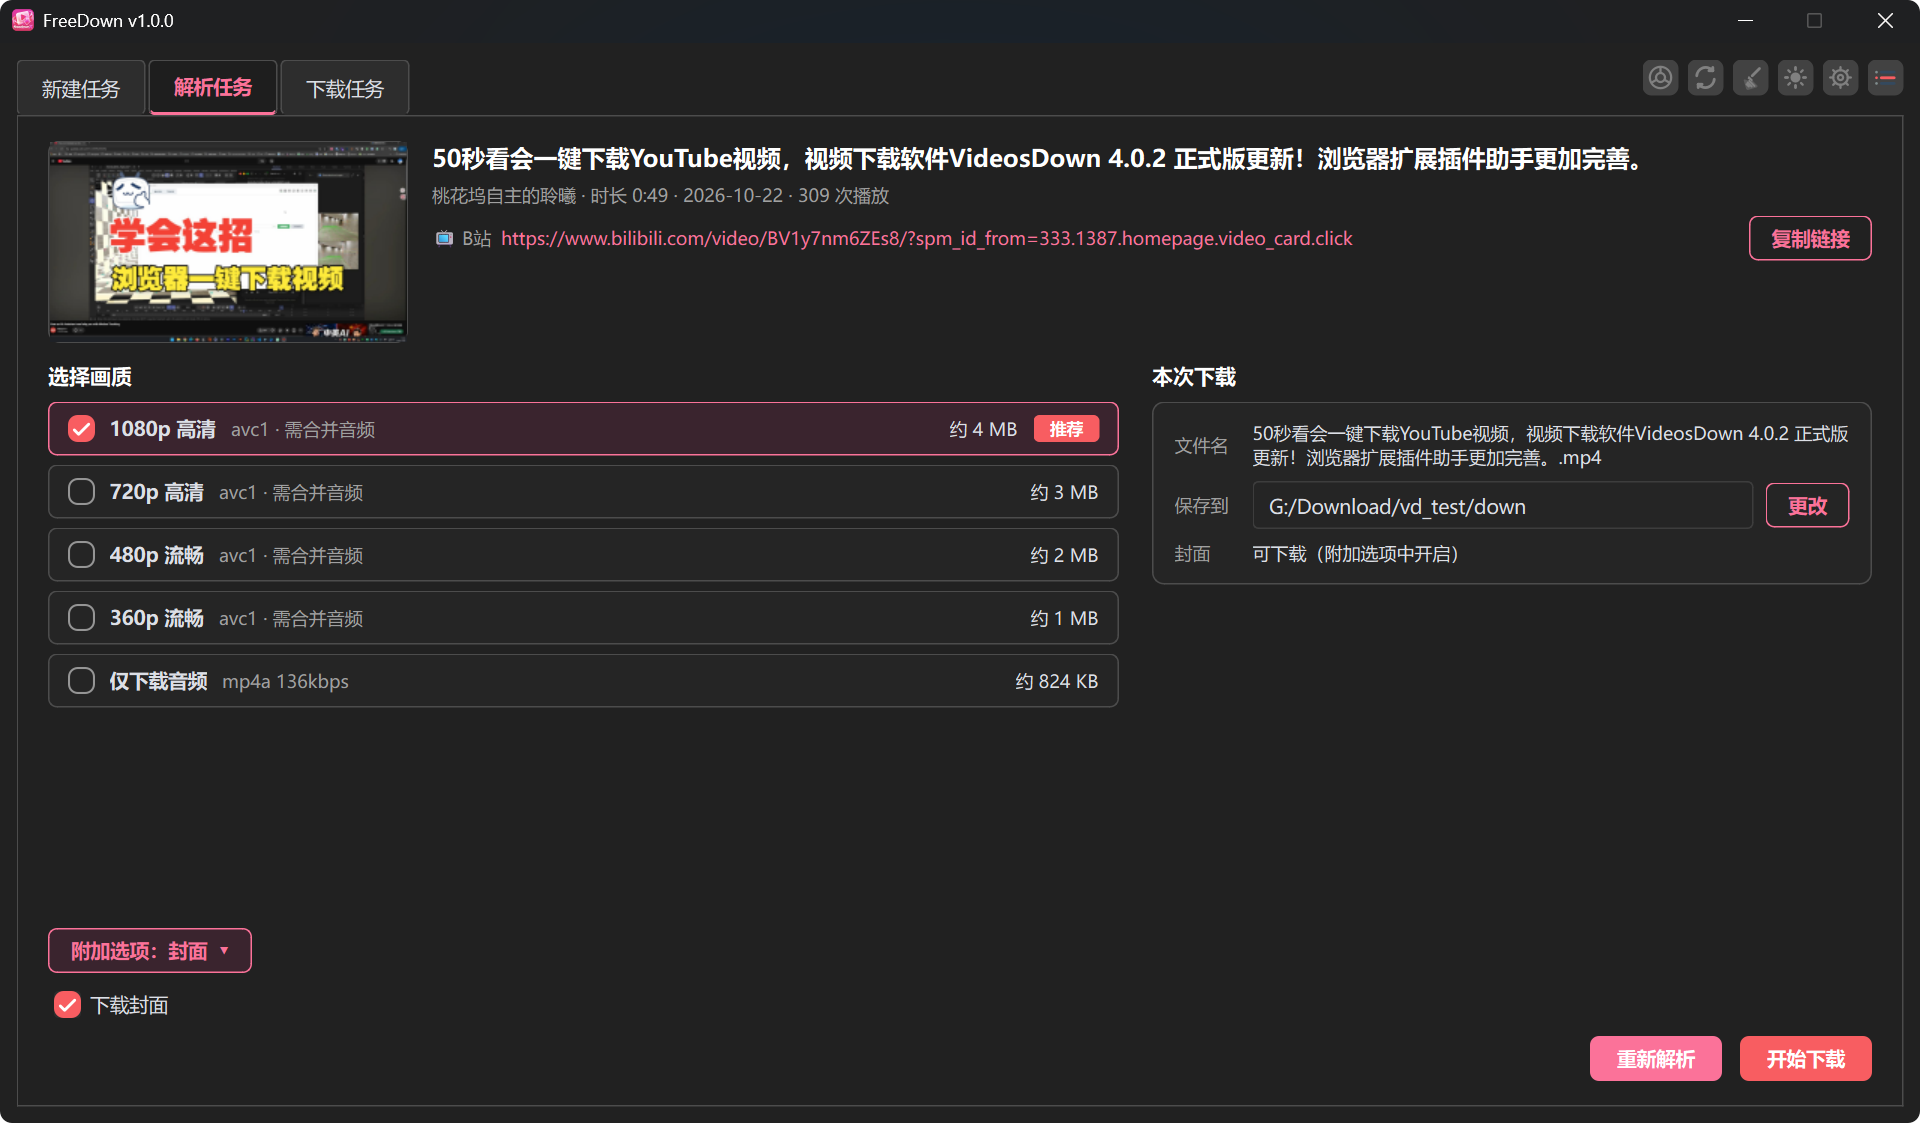
Task: Click the 重新解析 button
Action: 1656,1059
